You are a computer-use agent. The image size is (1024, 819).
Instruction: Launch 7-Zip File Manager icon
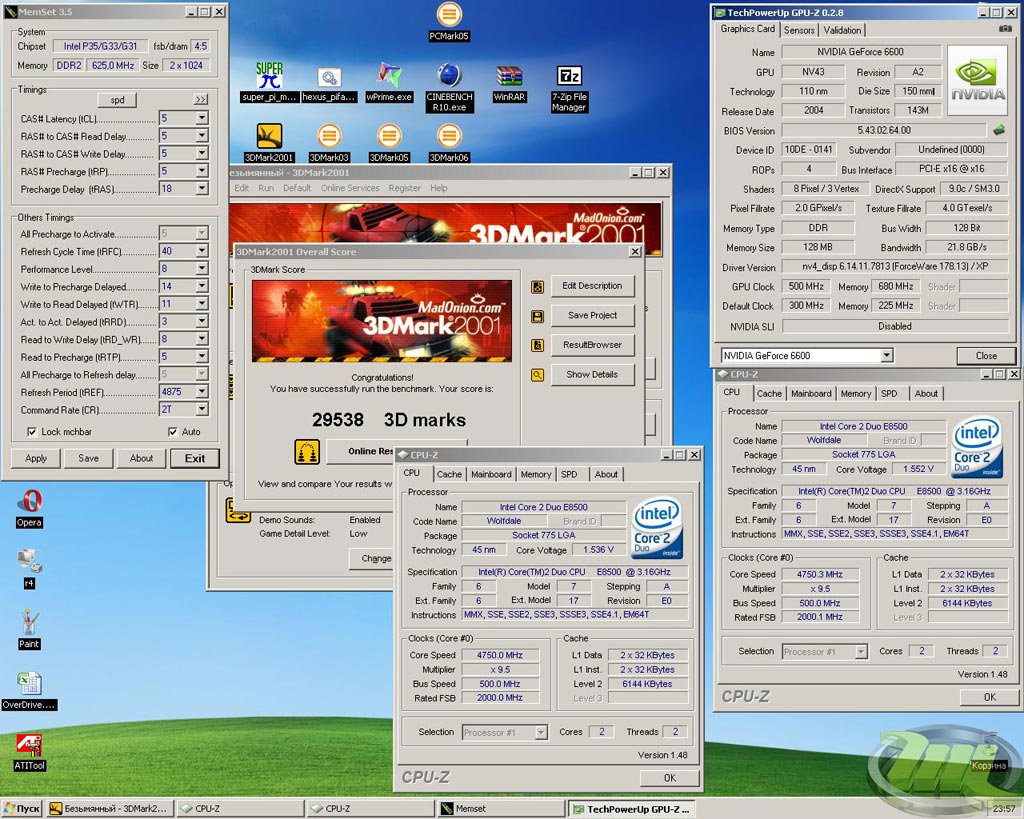569,89
